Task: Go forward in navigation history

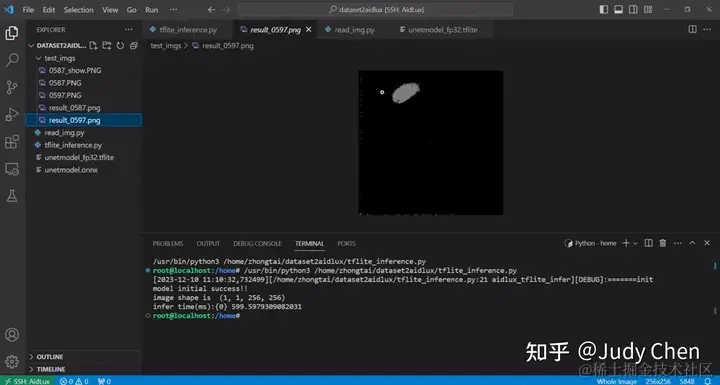Action: click(226, 10)
